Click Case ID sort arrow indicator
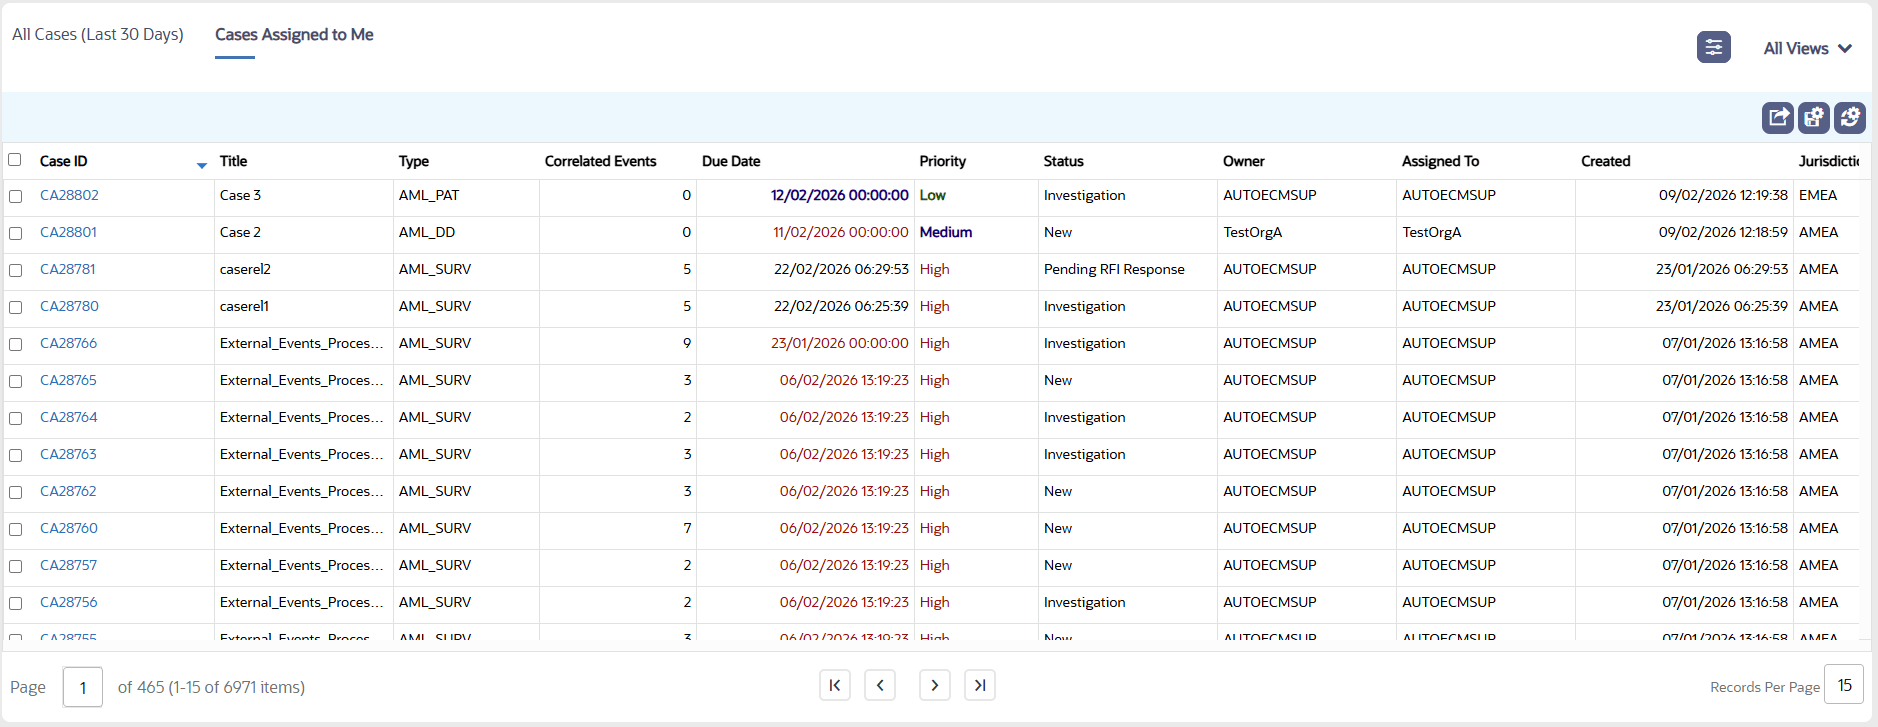The width and height of the screenshot is (1878, 727). tap(202, 165)
